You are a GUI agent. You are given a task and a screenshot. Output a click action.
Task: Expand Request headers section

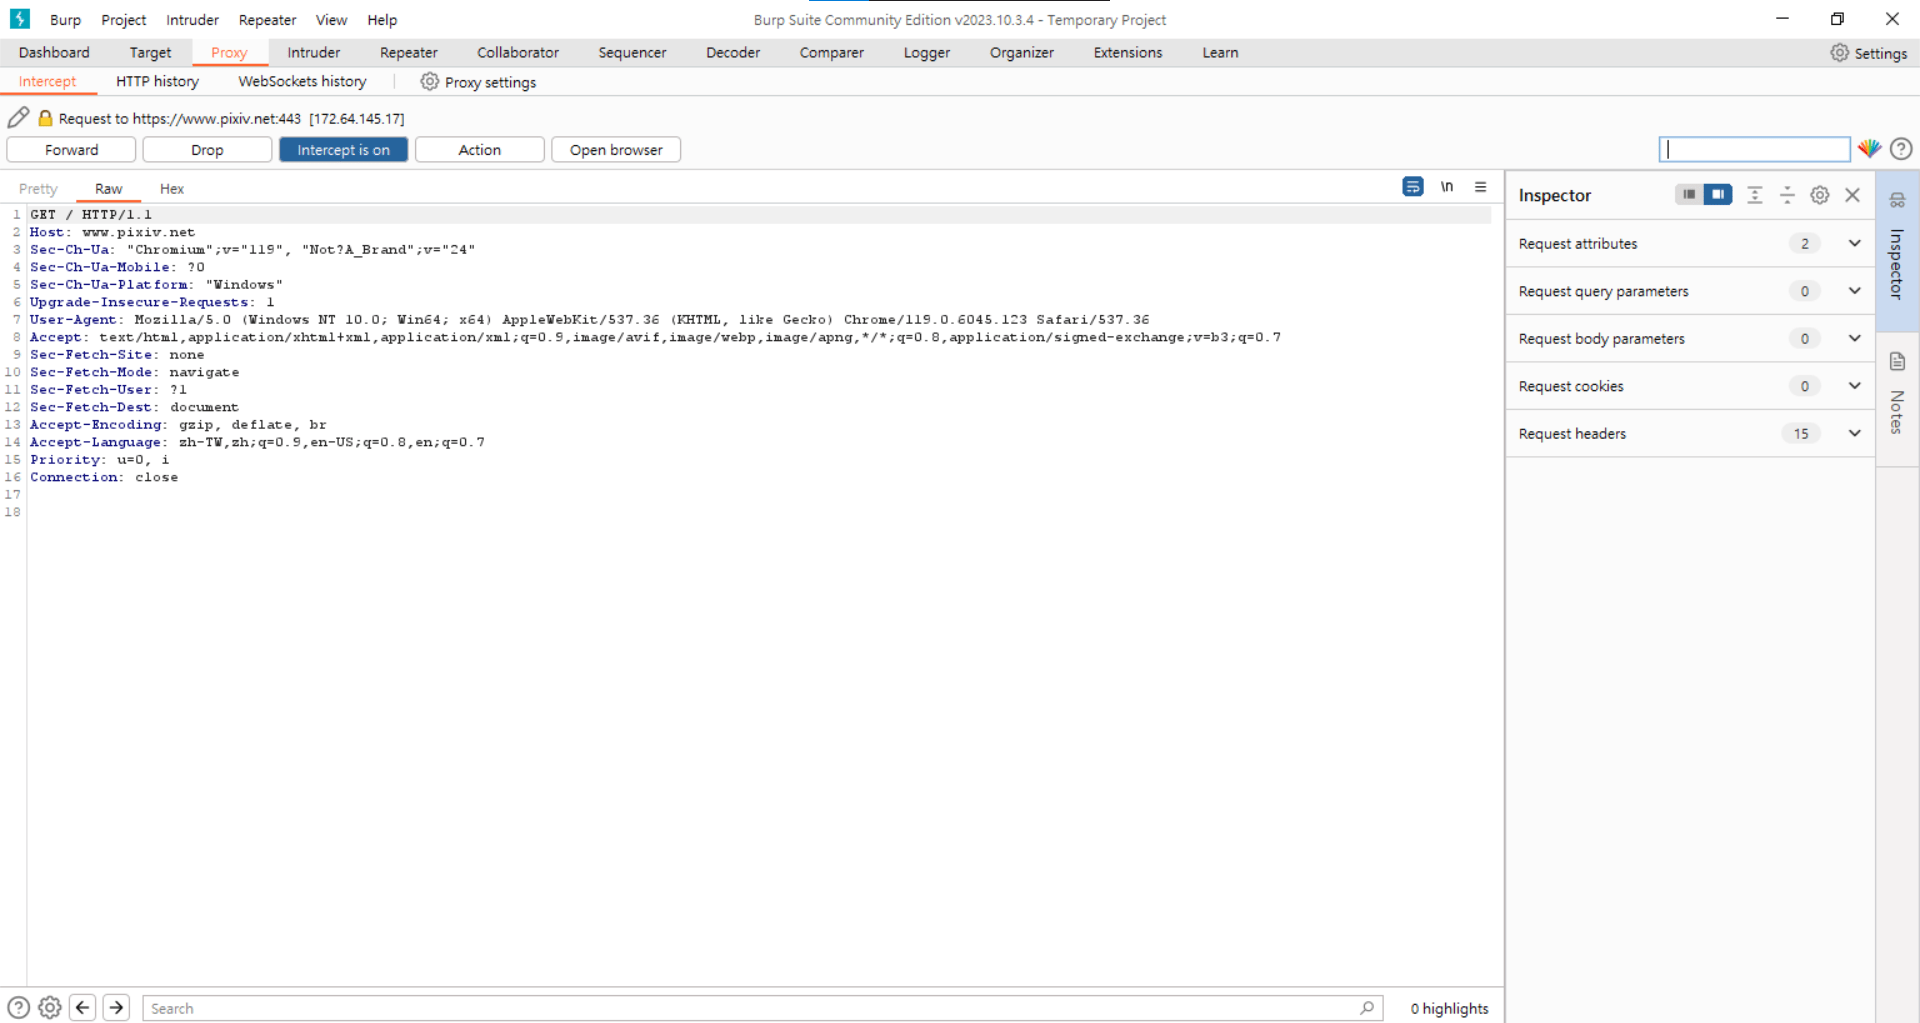click(x=1690, y=434)
